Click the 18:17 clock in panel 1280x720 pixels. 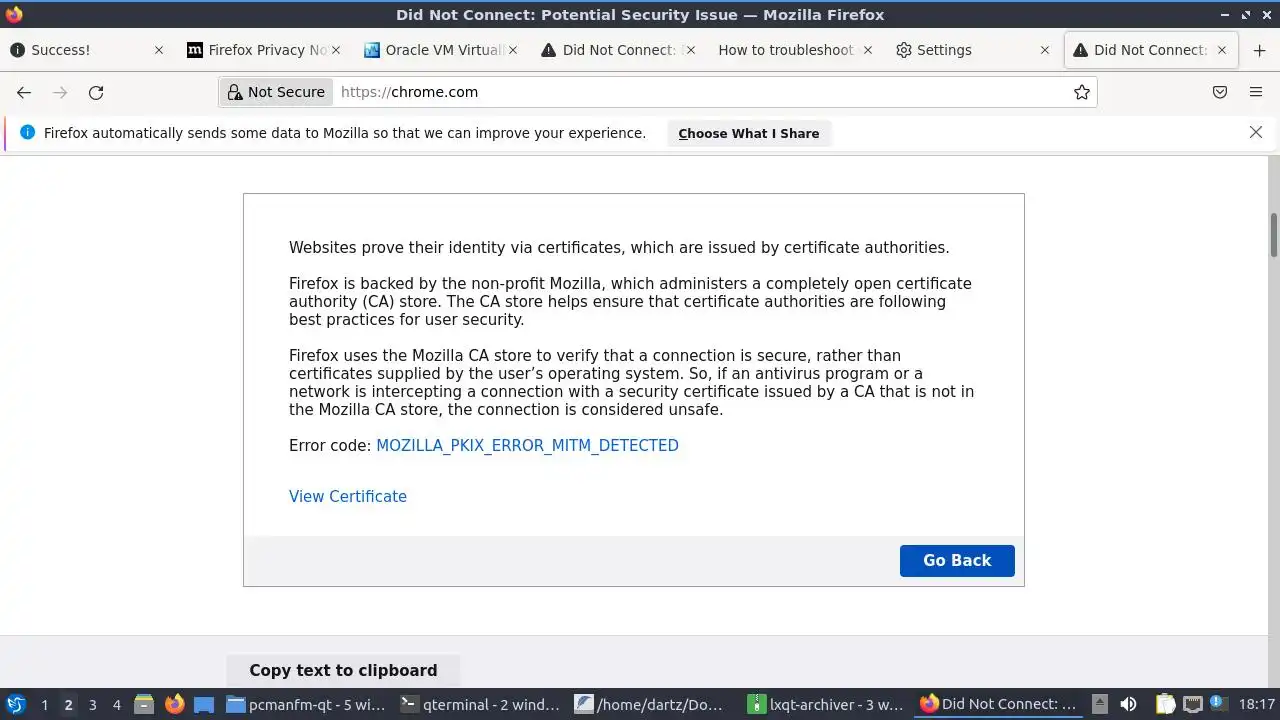1257,704
